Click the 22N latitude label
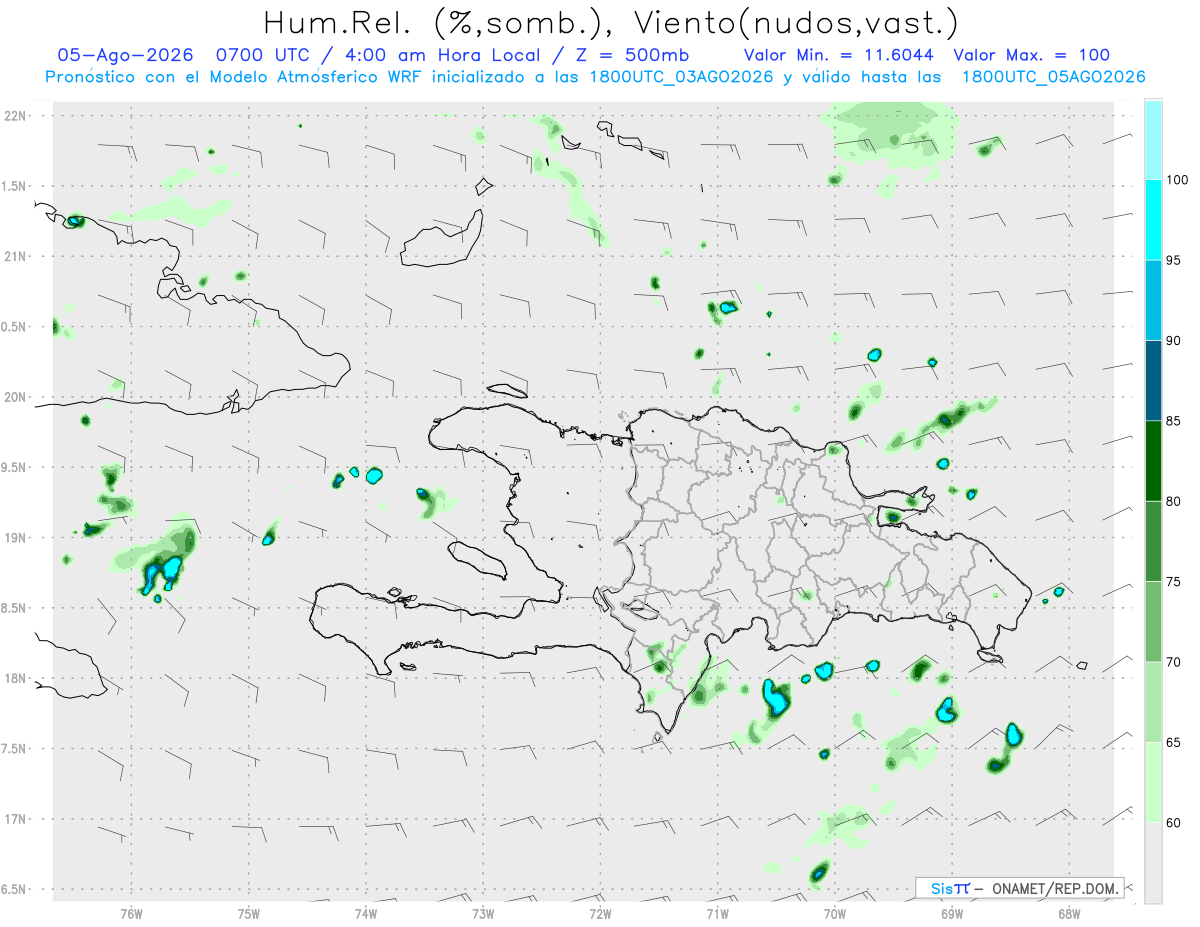This screenshot has height=927, width=1200. point(15,115)
